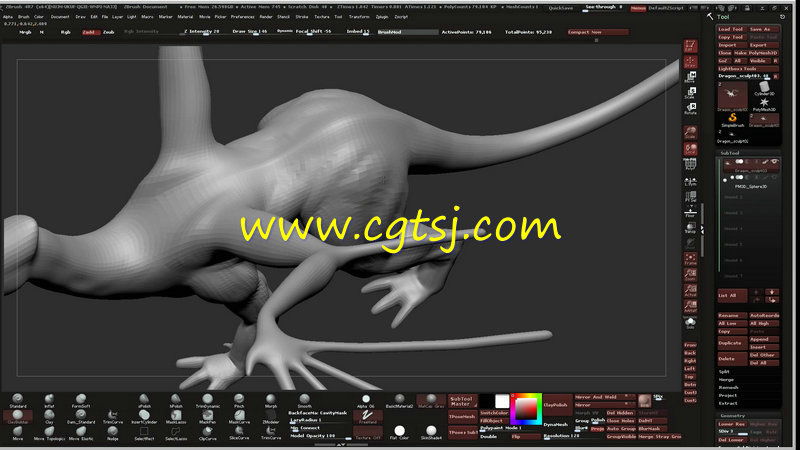Toggle the Mrgb channel button
The height and width of the screenshot is (450, 800).
(x=26, y=32)
